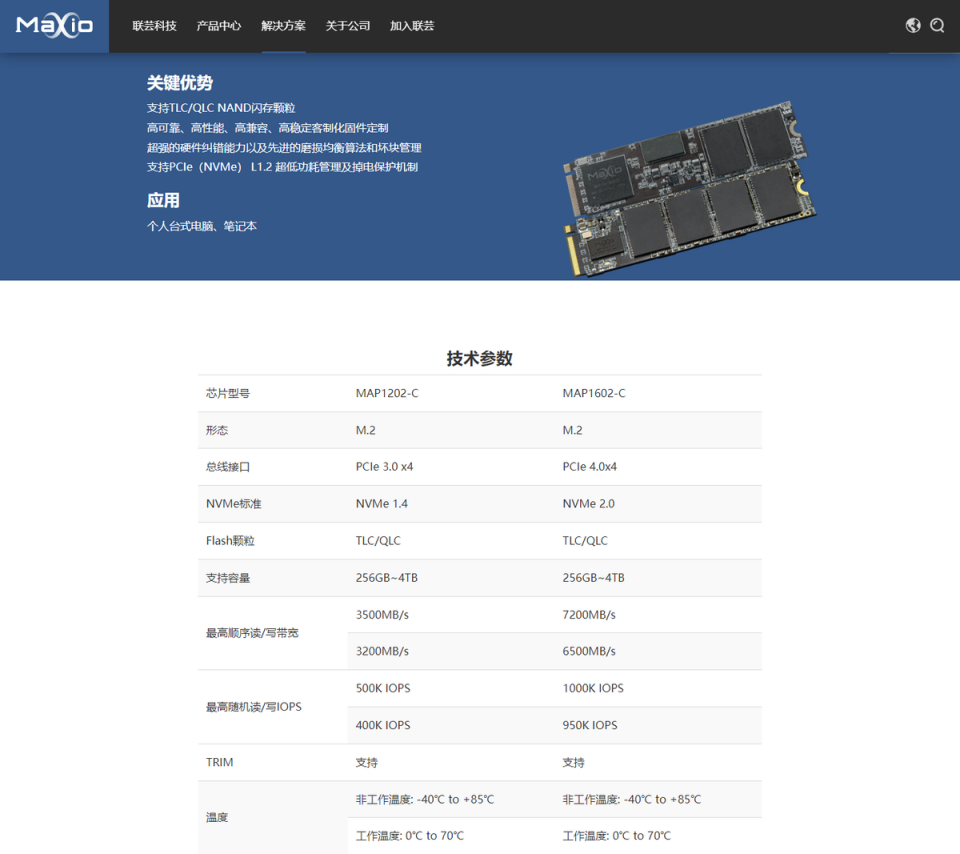The height and width of the screenshot is (854, 960).
Task: Open the 联芸科技 menu item
Action: (x=153, y=25)
